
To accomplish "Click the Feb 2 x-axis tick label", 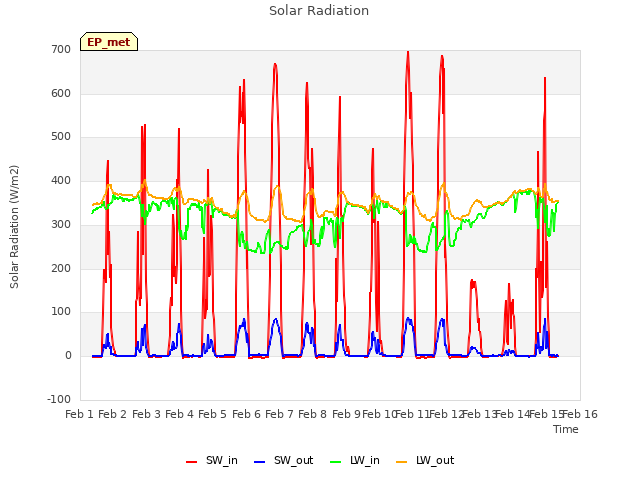I will (113, 414).
